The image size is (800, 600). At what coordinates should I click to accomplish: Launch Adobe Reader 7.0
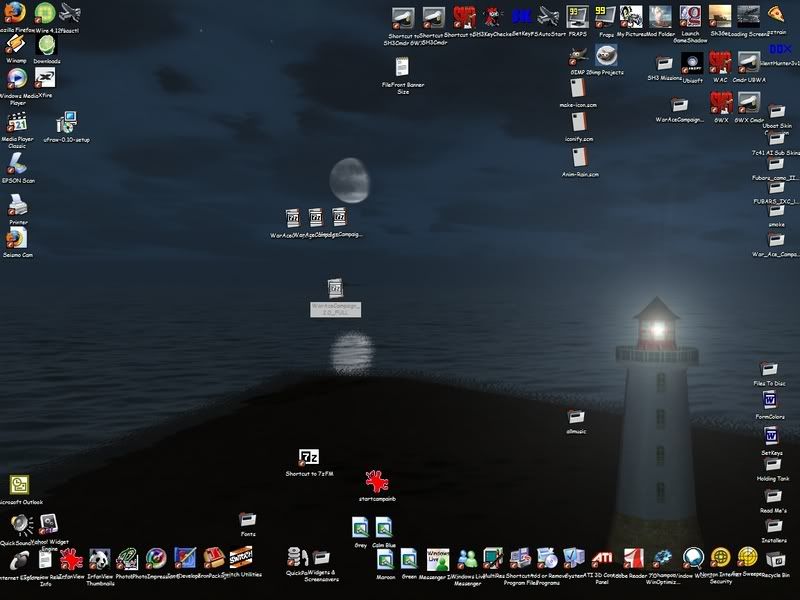pyautogui.click(x=633, y=559)
